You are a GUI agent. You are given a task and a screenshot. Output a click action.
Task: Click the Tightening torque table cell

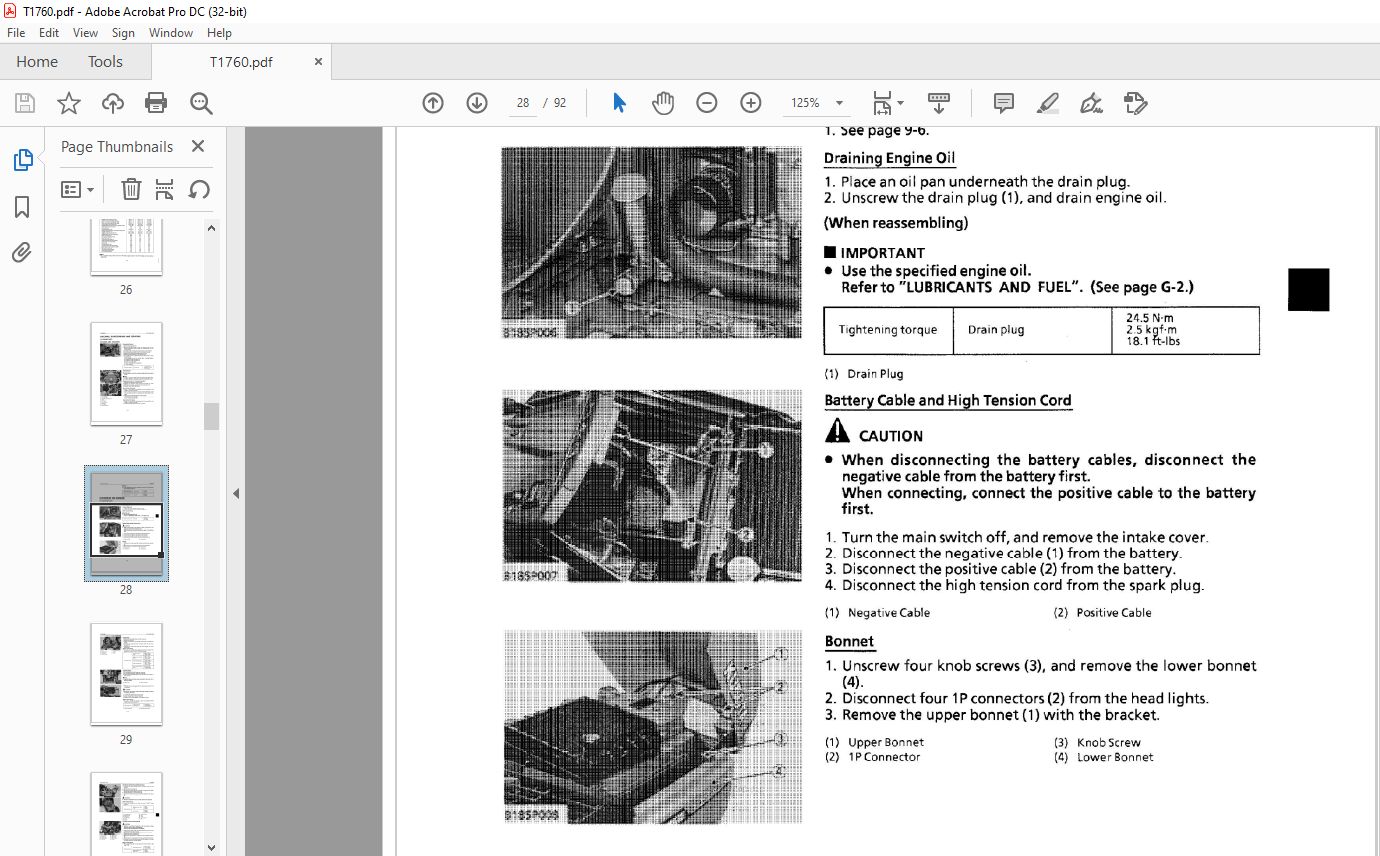tap(888, 330)
